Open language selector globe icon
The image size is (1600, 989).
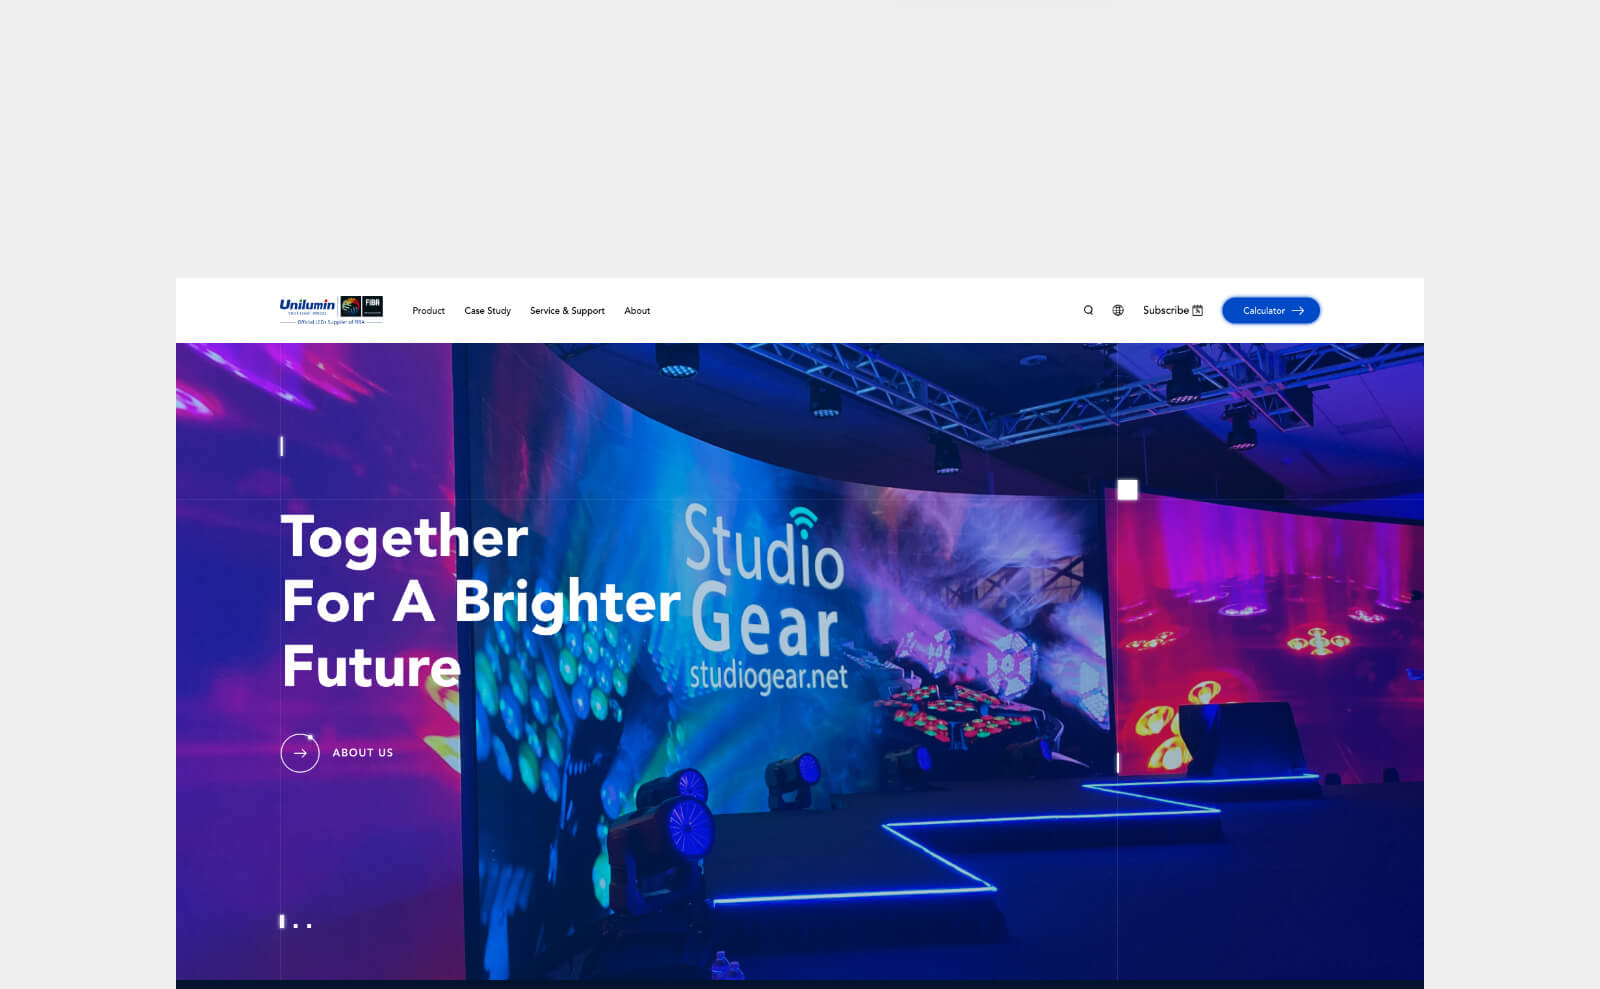point(1118,311)
